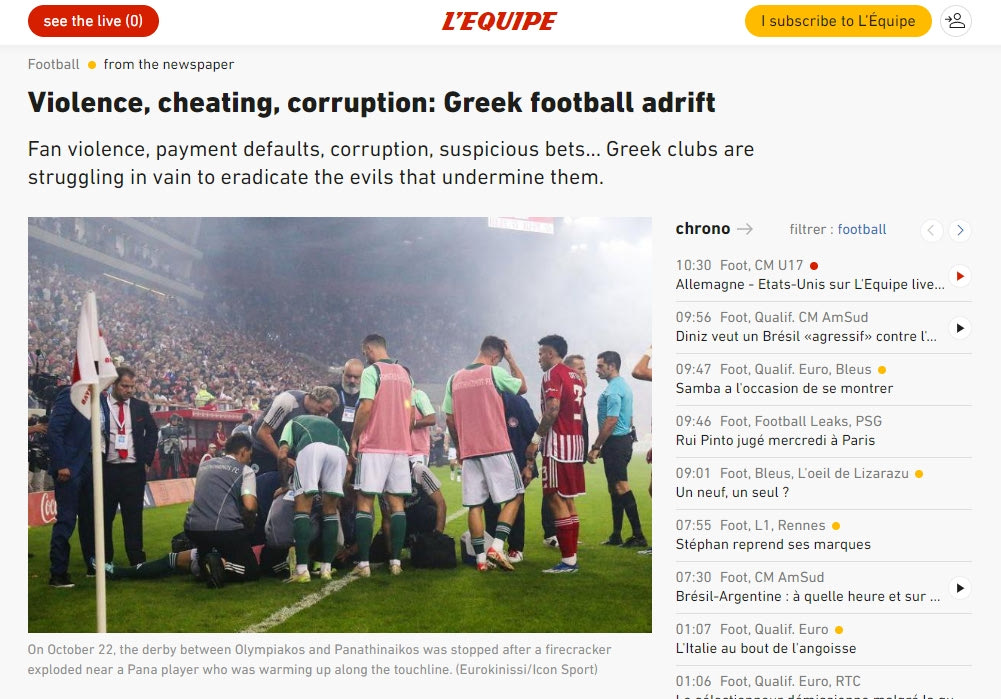Play the Allemagne - Etats-Unis live video
Viewport: 1001px width, 699px height.
(x=960, y=276)
